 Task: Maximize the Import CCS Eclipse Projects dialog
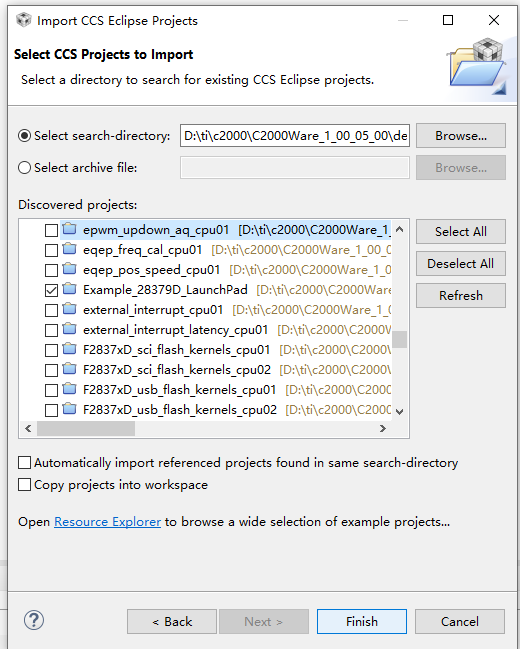[x=448, y=20]
